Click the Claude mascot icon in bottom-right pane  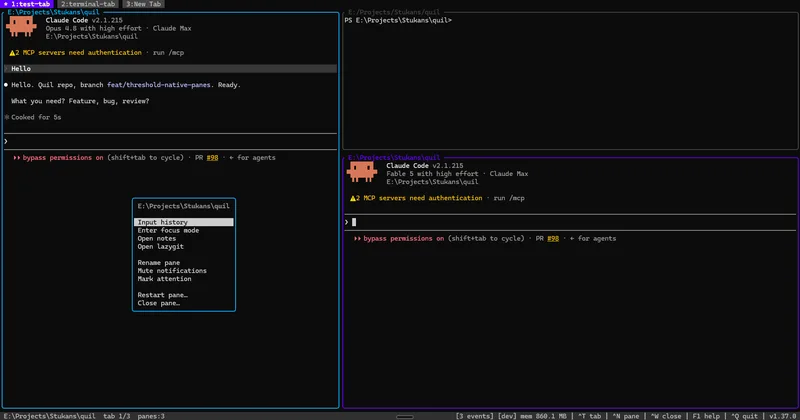pyautogui.click(x=362, y=171)
